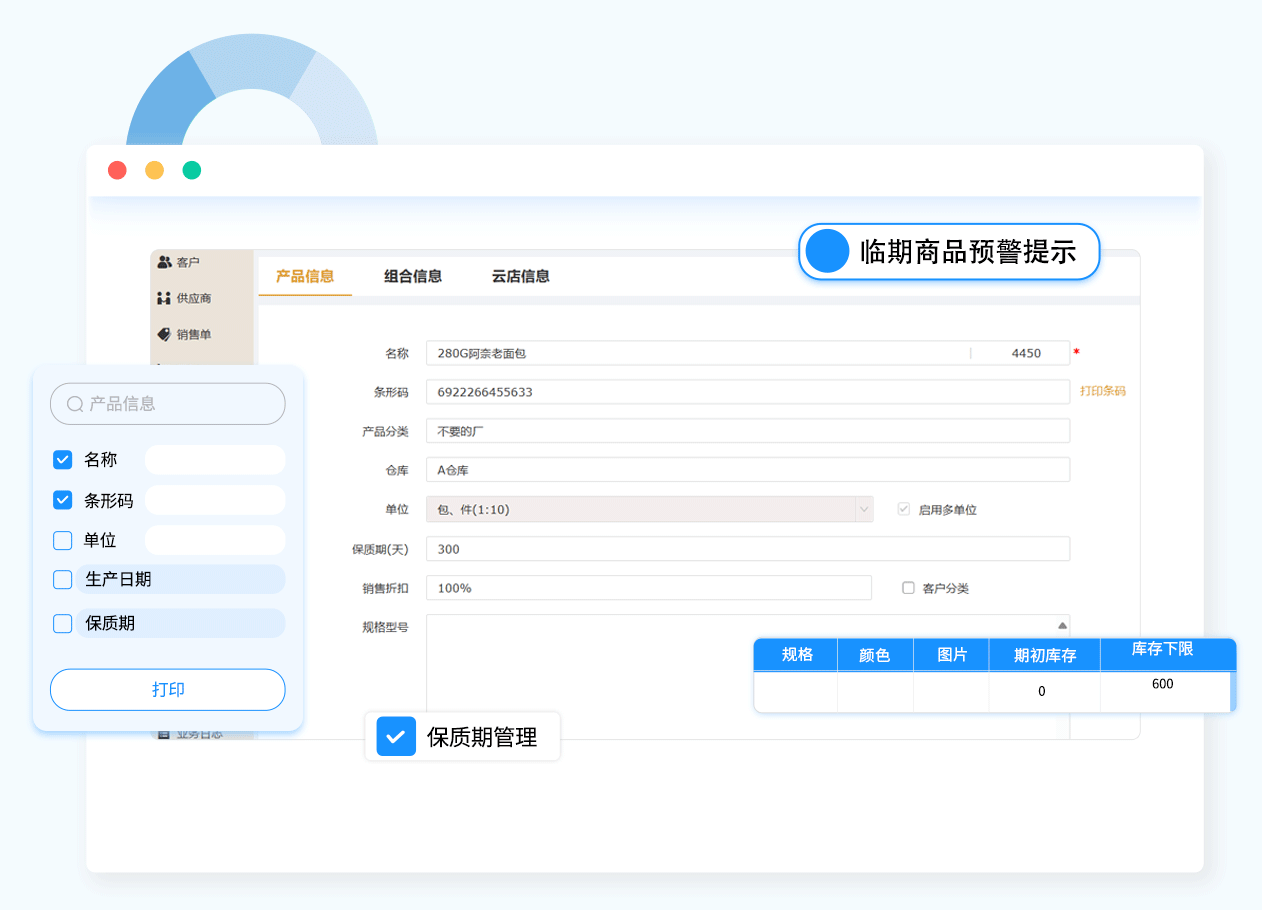Toggle the 客户分类 checkbox

(x=908, y=588)
